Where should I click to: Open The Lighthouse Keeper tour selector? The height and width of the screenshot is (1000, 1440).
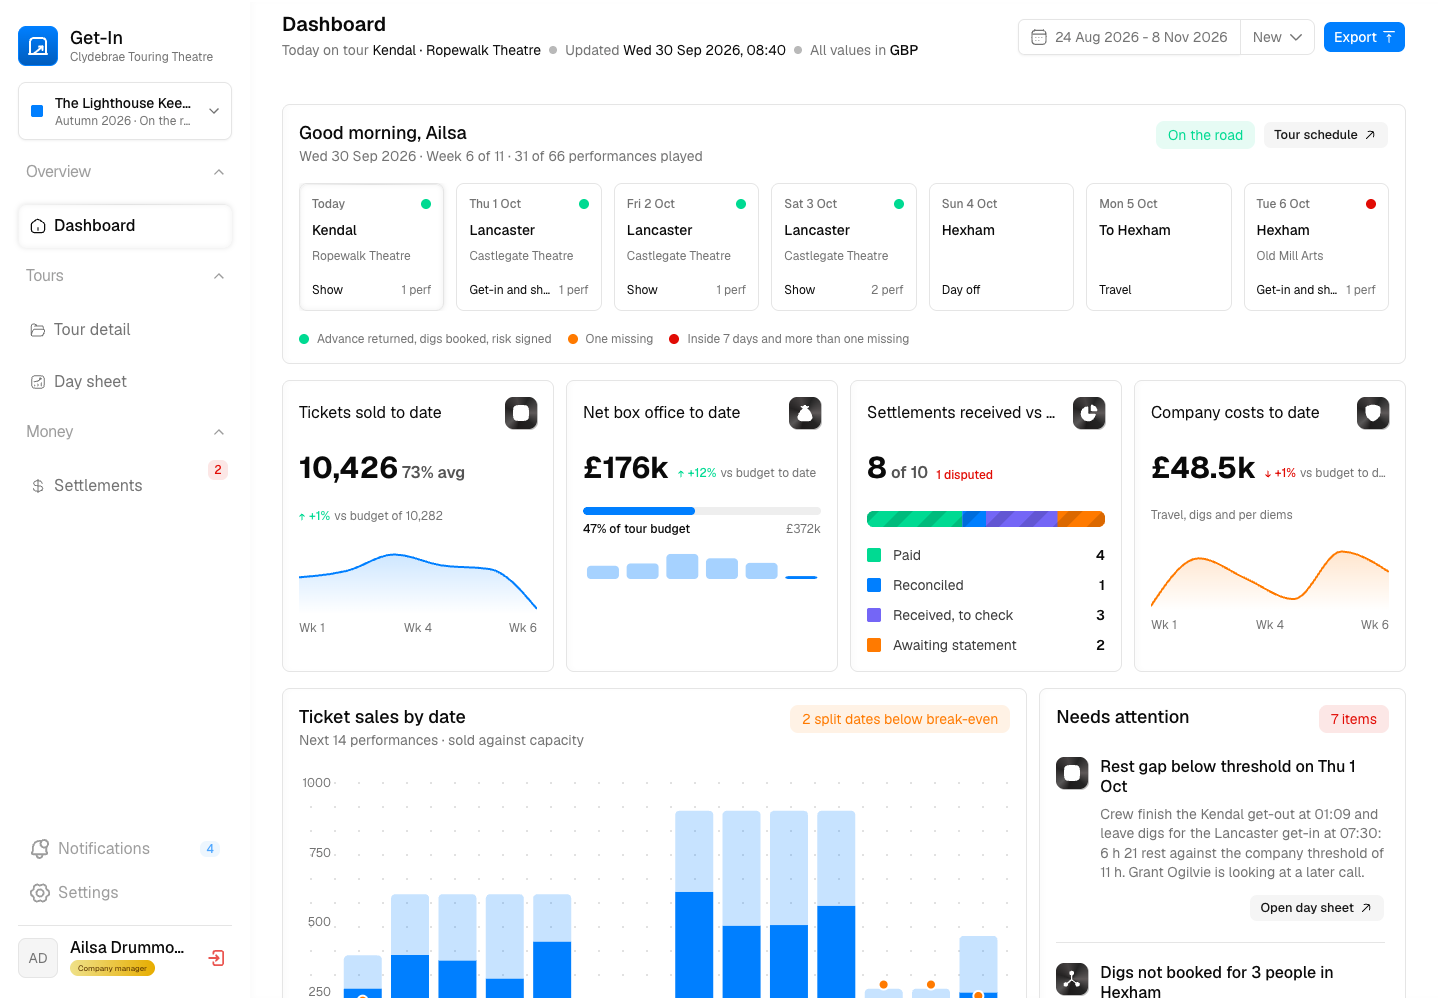125,111
